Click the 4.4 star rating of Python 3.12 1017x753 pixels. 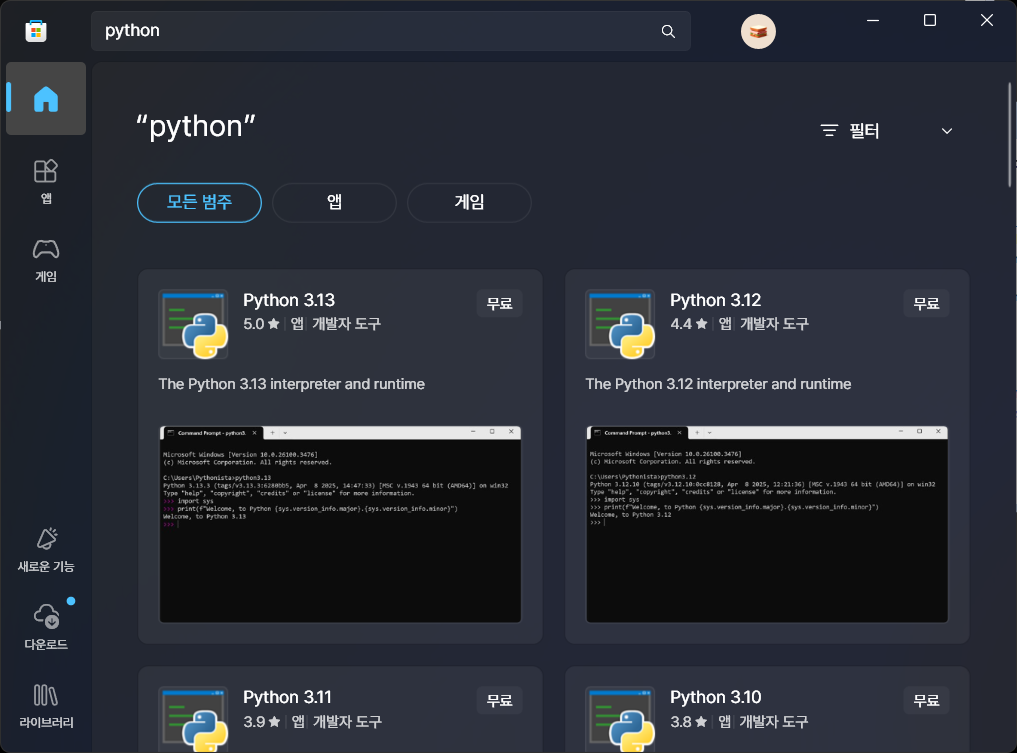(688, 324)
